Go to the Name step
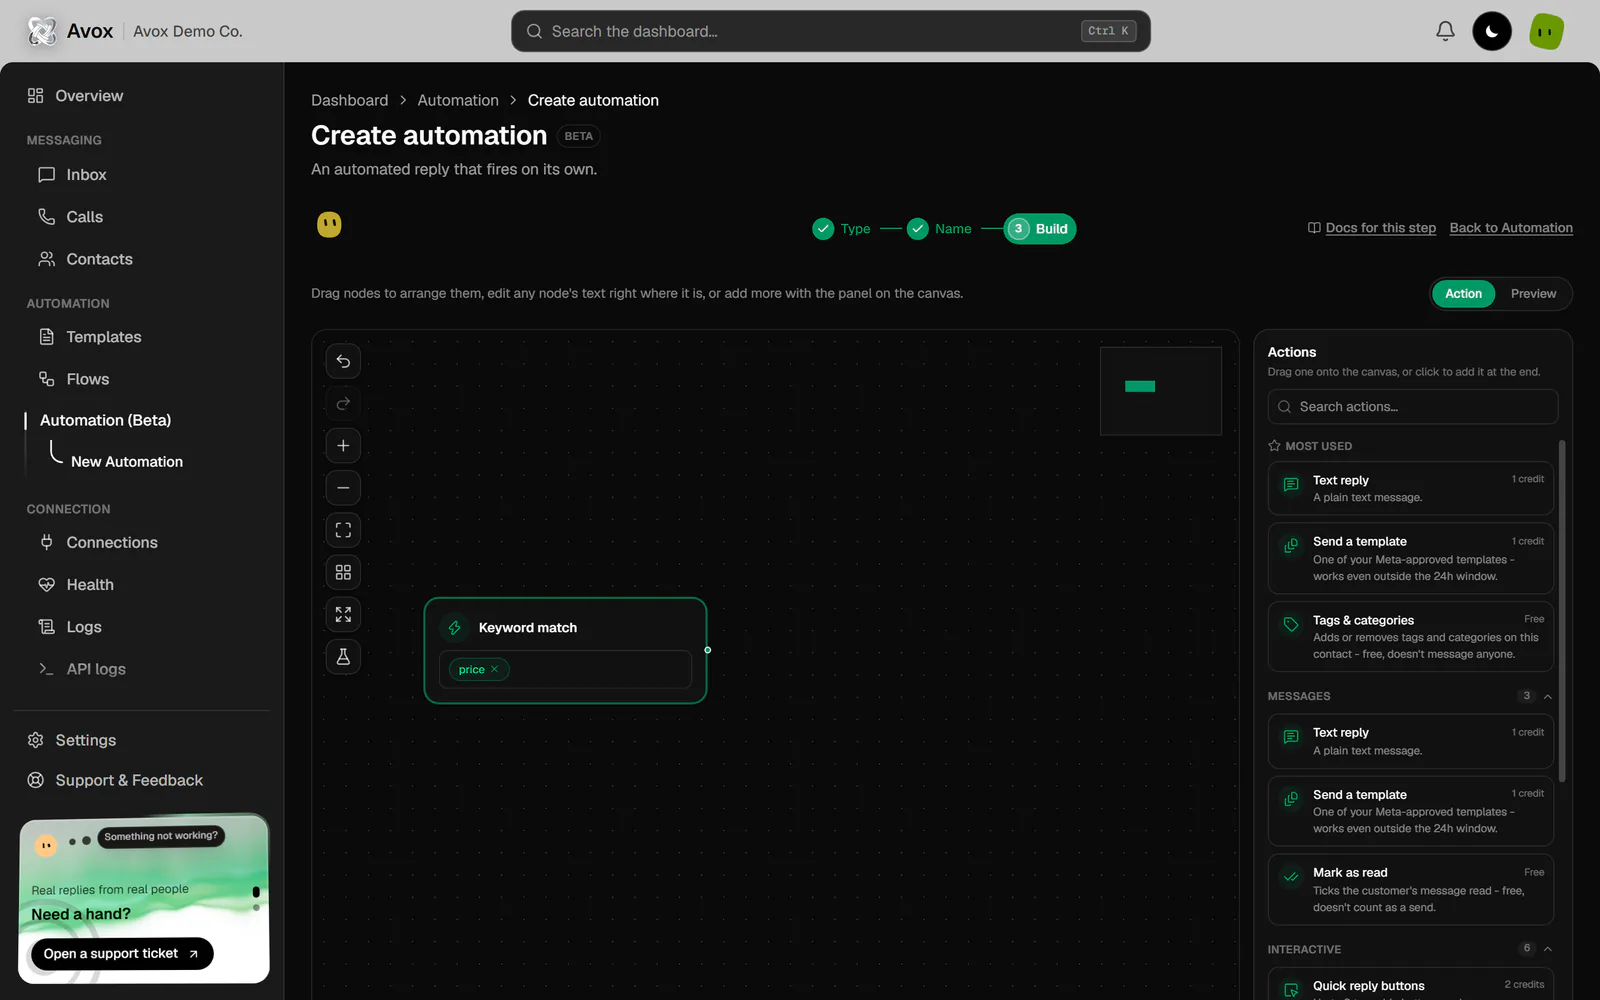This screenshot has height=1000, width=1600. point(939,229)
